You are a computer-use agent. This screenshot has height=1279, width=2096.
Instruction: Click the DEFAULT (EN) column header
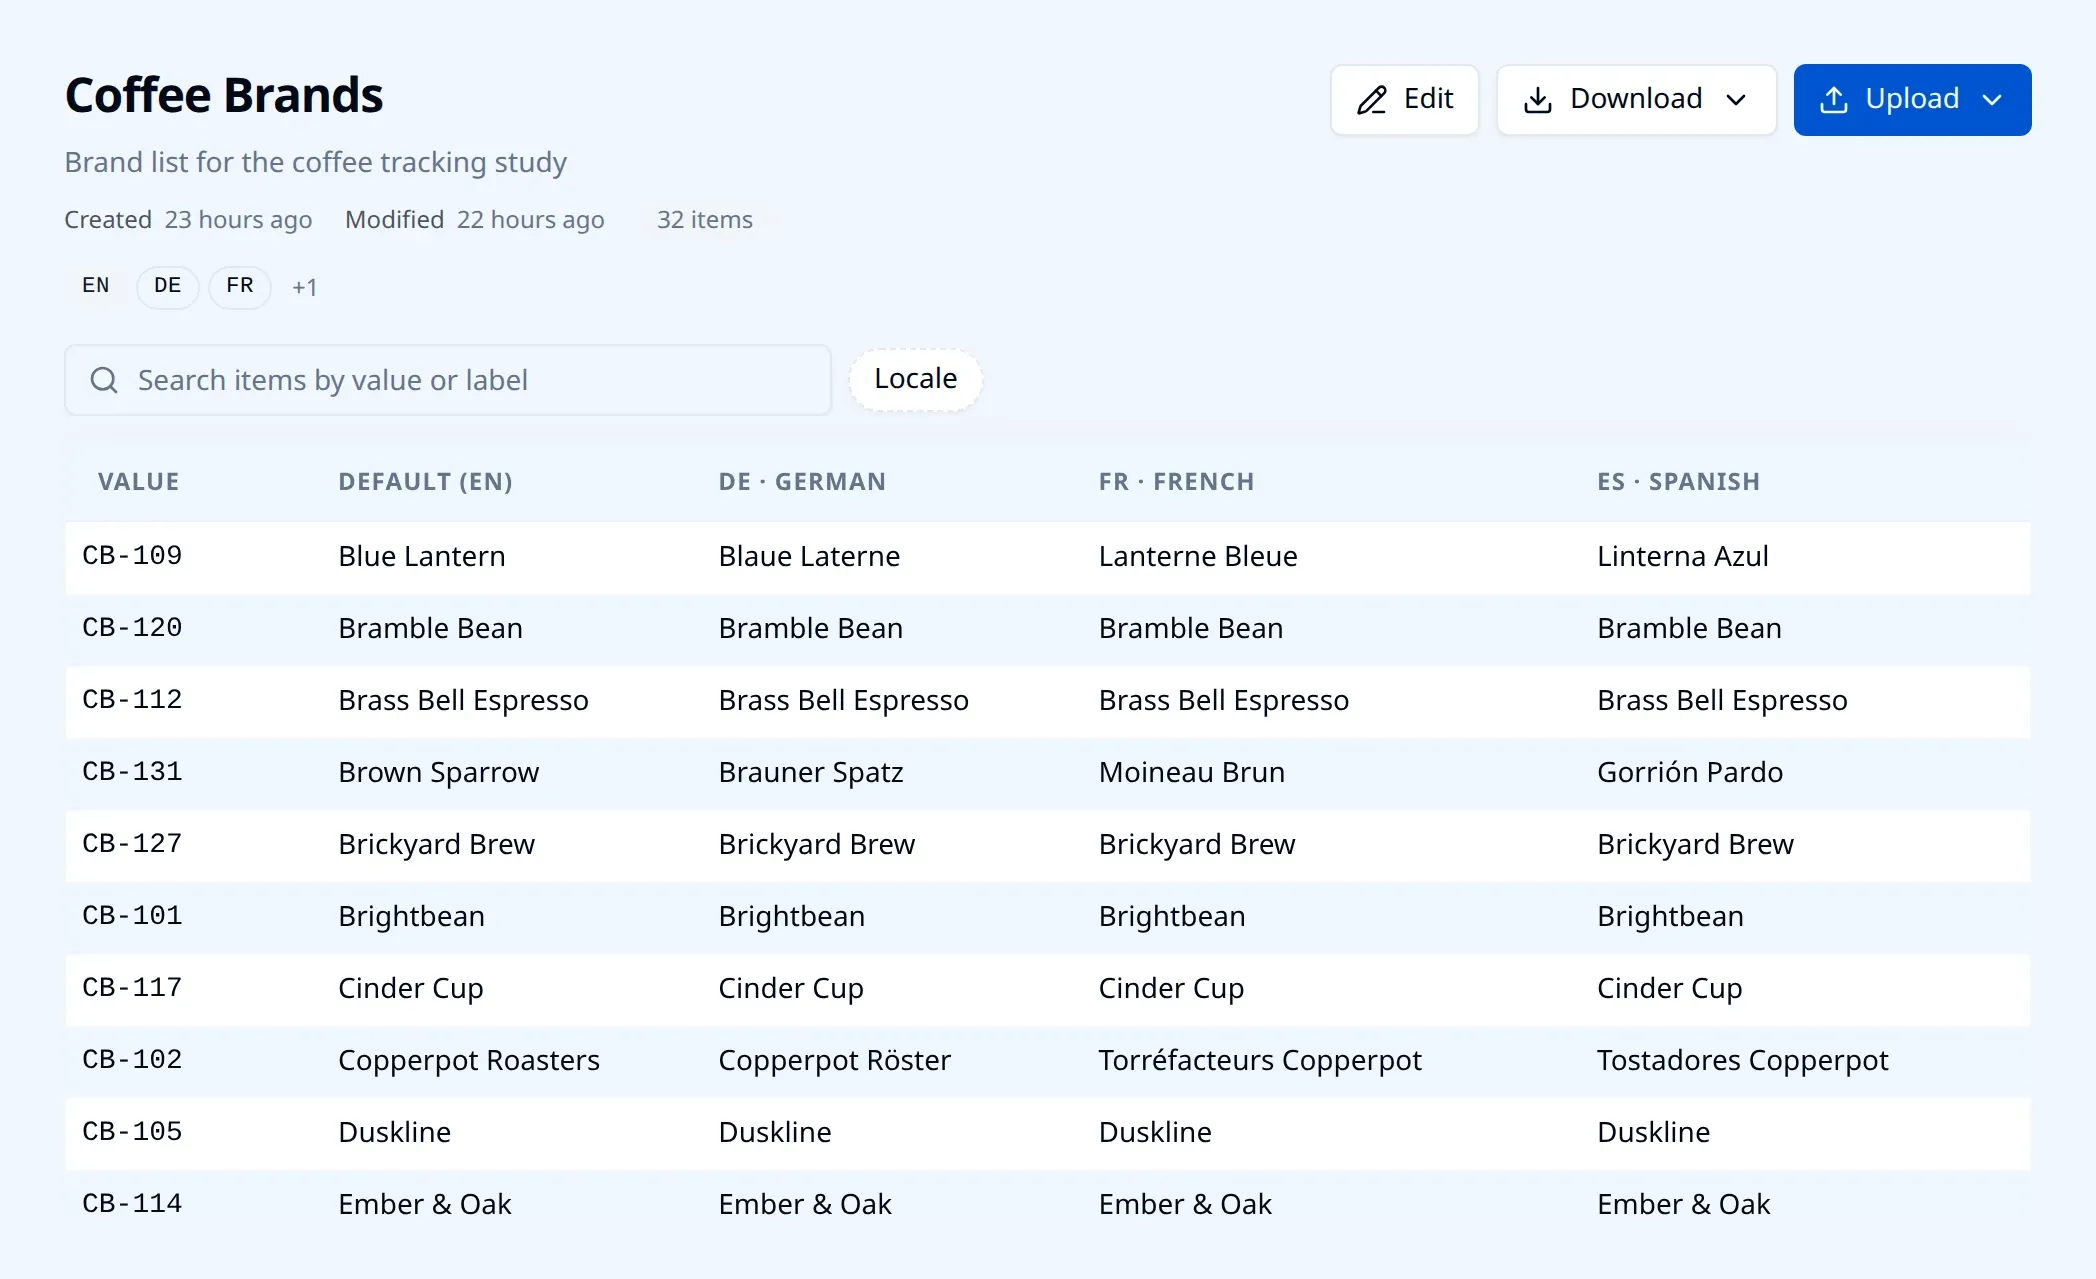pyautogui.click(x=425, y=482)
